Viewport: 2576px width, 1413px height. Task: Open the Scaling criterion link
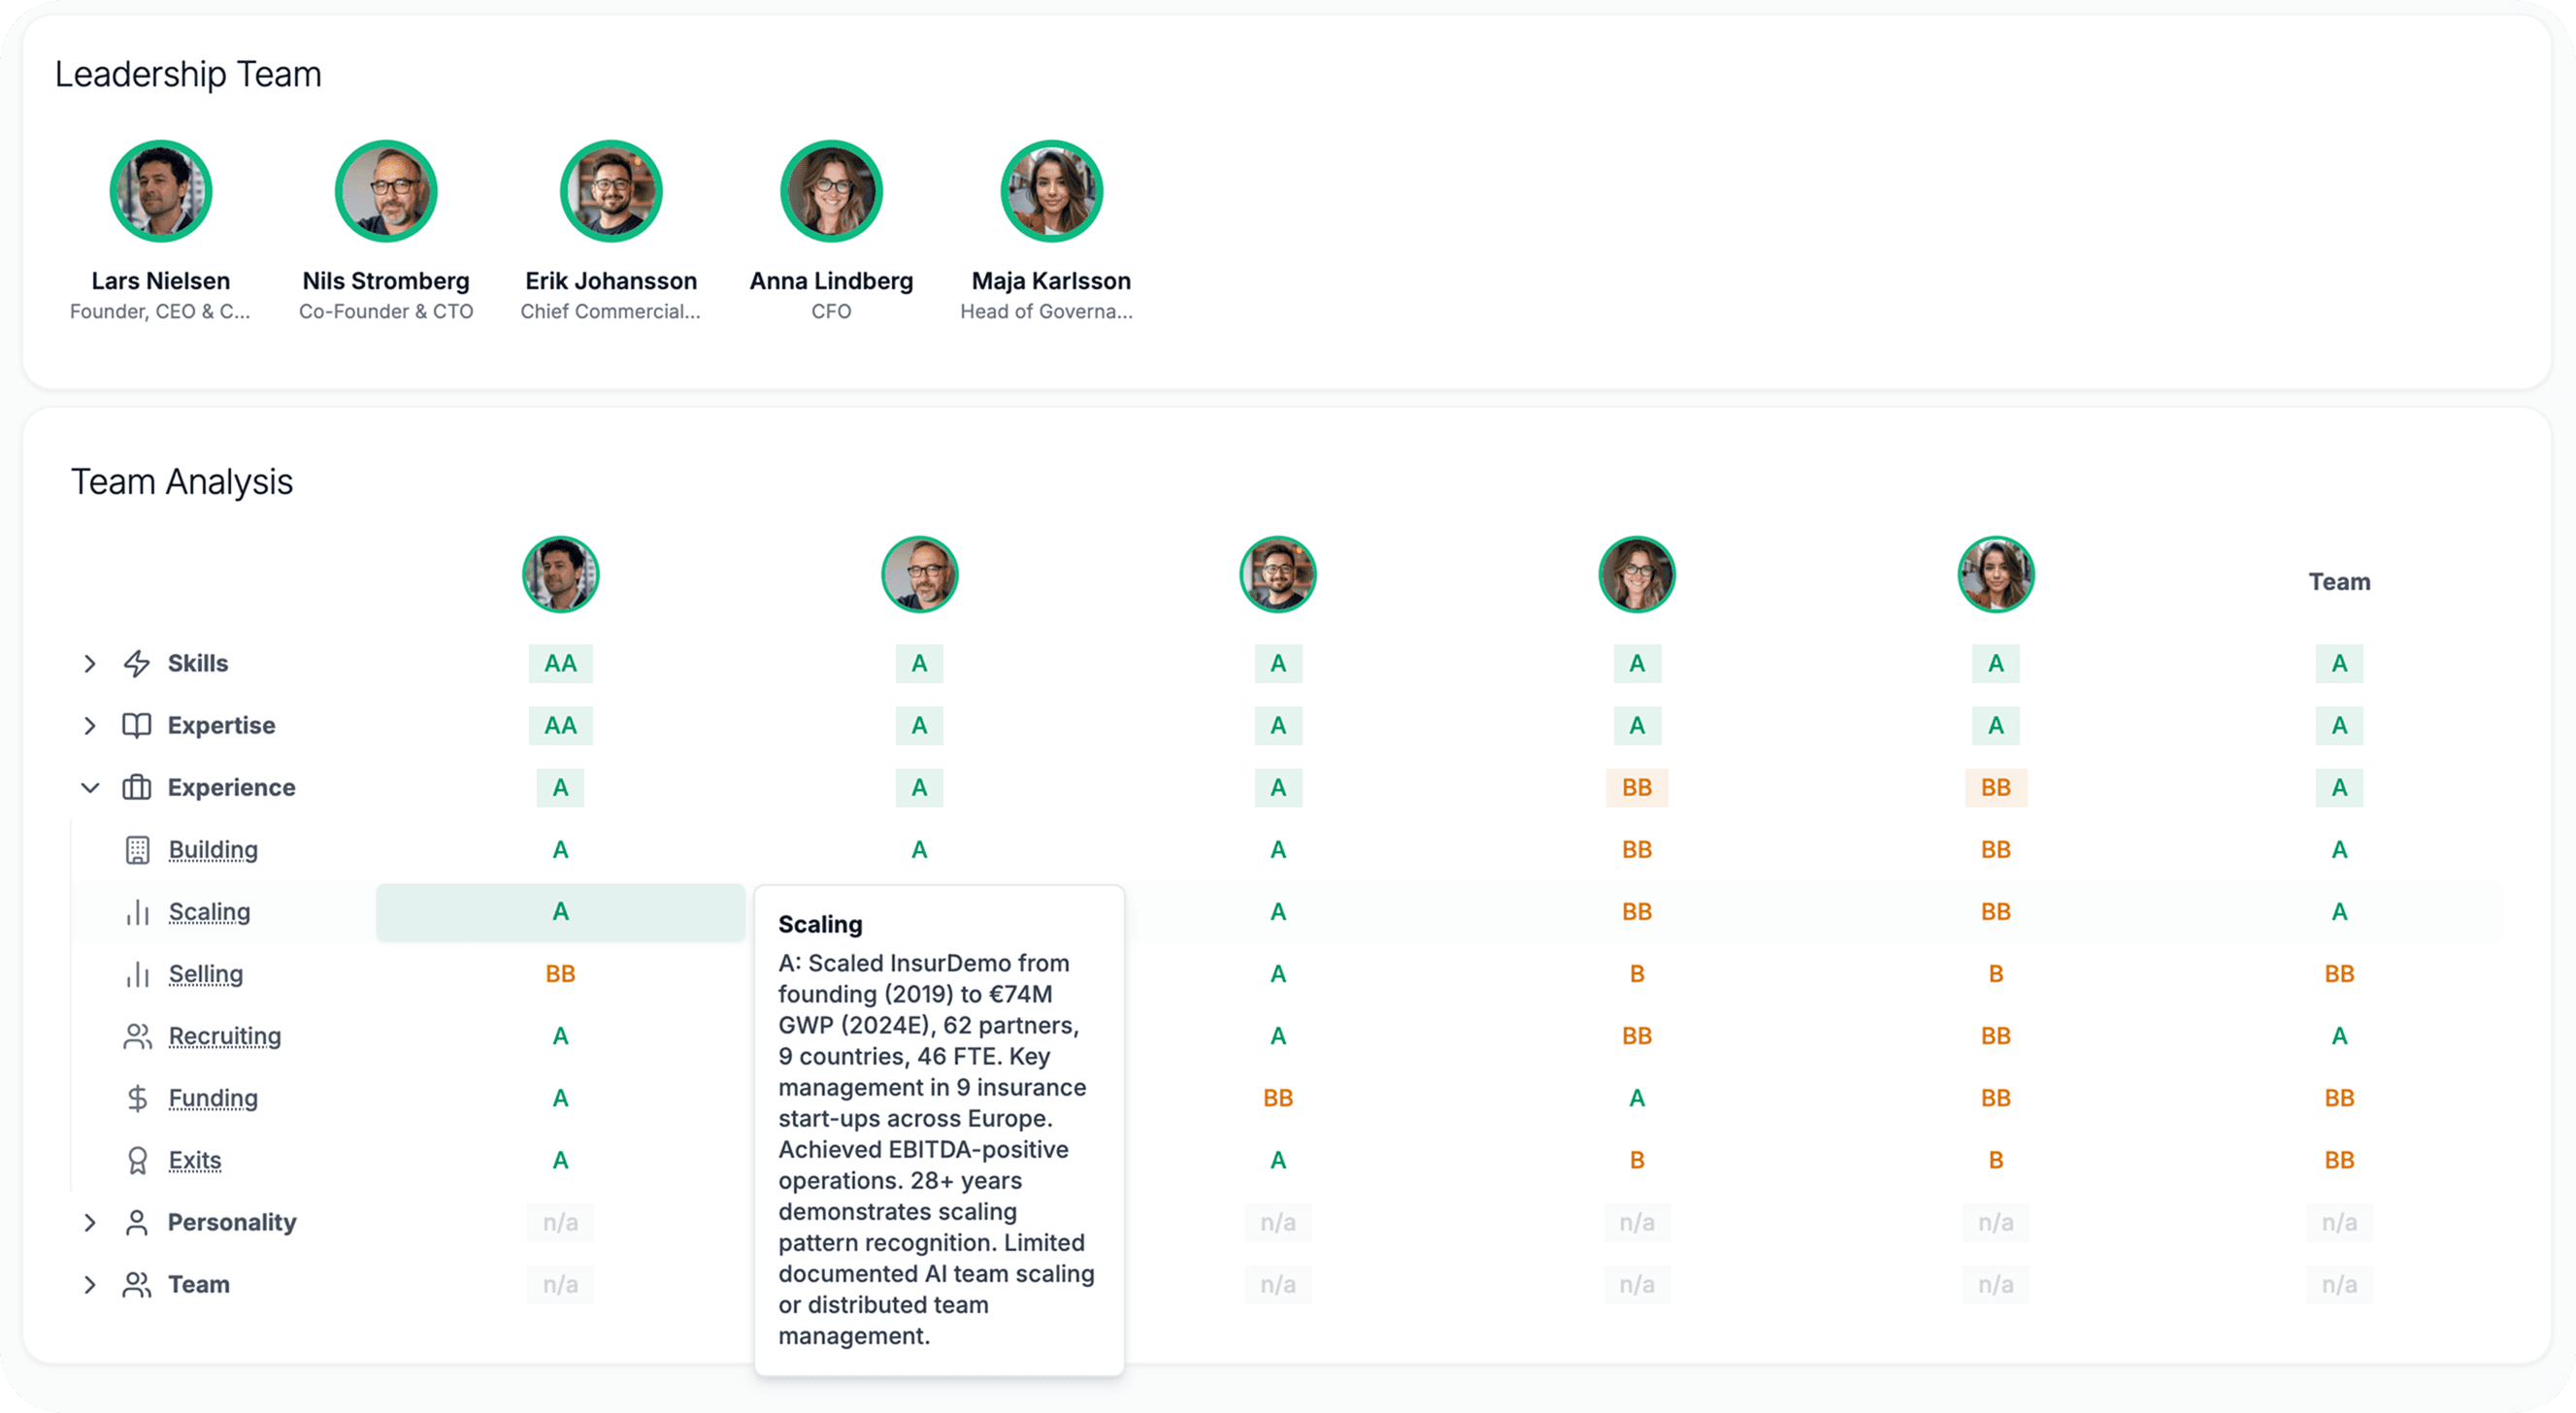point(209,912)
